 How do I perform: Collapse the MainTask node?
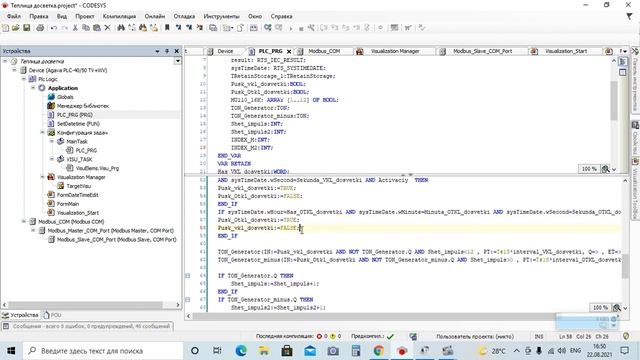tap(52, 141)
